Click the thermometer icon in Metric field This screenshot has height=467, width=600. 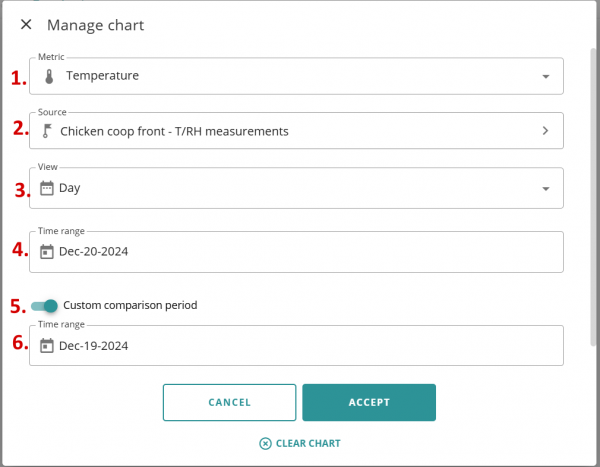48,76
